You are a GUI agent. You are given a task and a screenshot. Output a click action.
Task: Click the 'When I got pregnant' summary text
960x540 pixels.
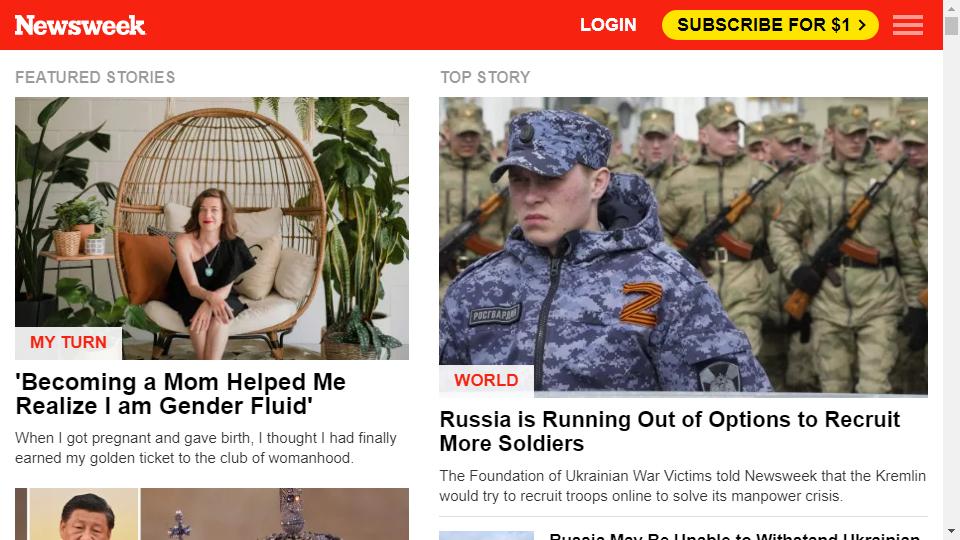coord(206,448)
